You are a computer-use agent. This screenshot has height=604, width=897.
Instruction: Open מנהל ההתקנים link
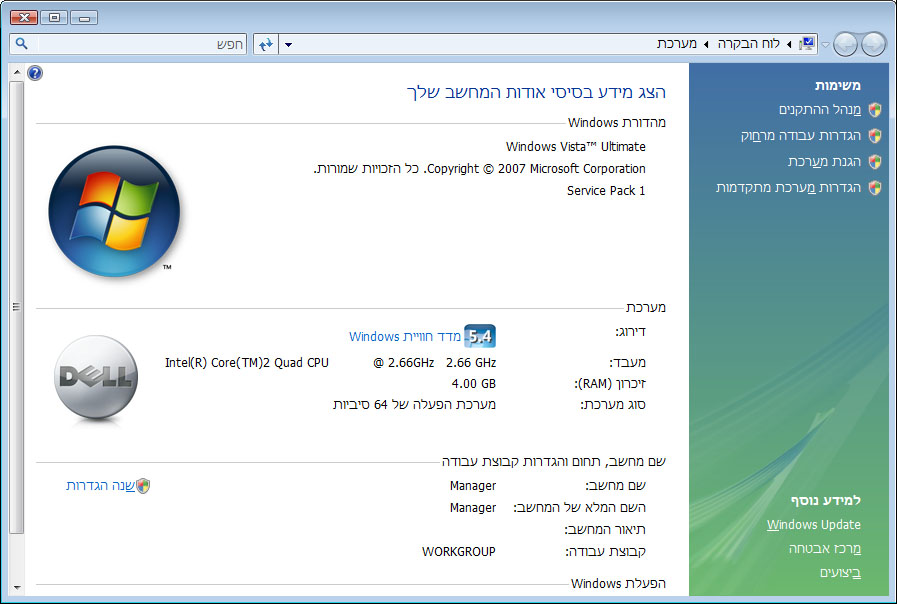[820, 110]
